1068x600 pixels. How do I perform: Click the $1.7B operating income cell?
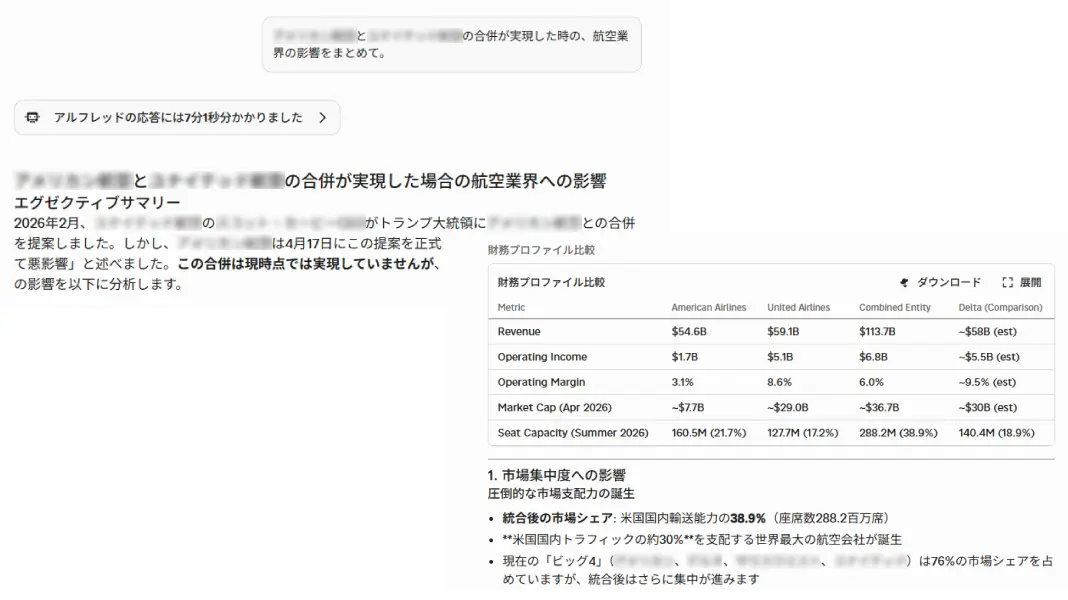pos(684,357)
